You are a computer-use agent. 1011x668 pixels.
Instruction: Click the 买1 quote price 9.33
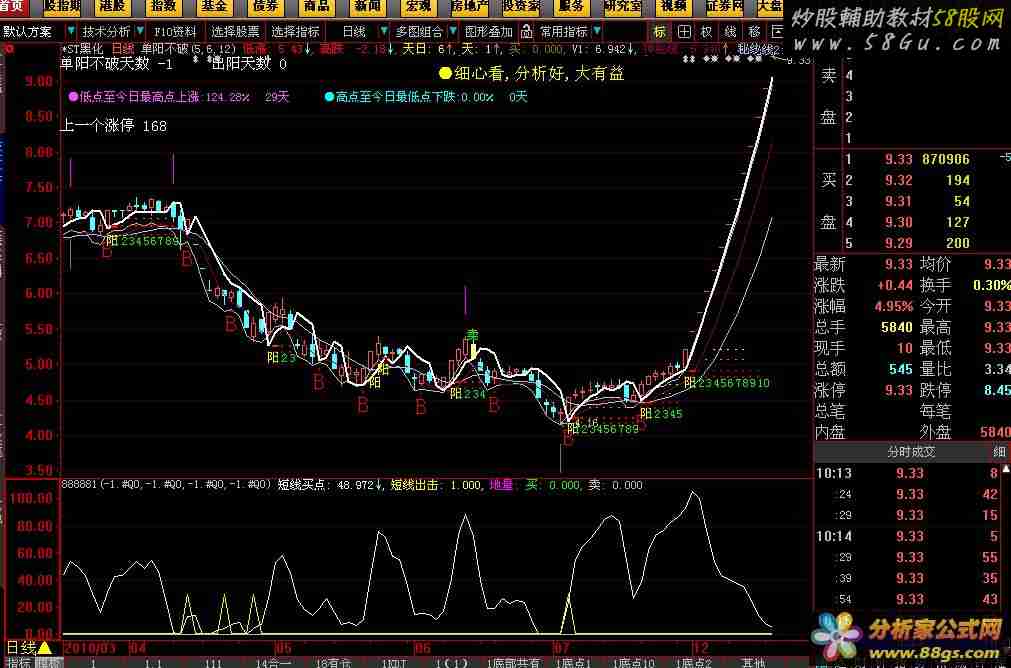click(x=899, y=159)
